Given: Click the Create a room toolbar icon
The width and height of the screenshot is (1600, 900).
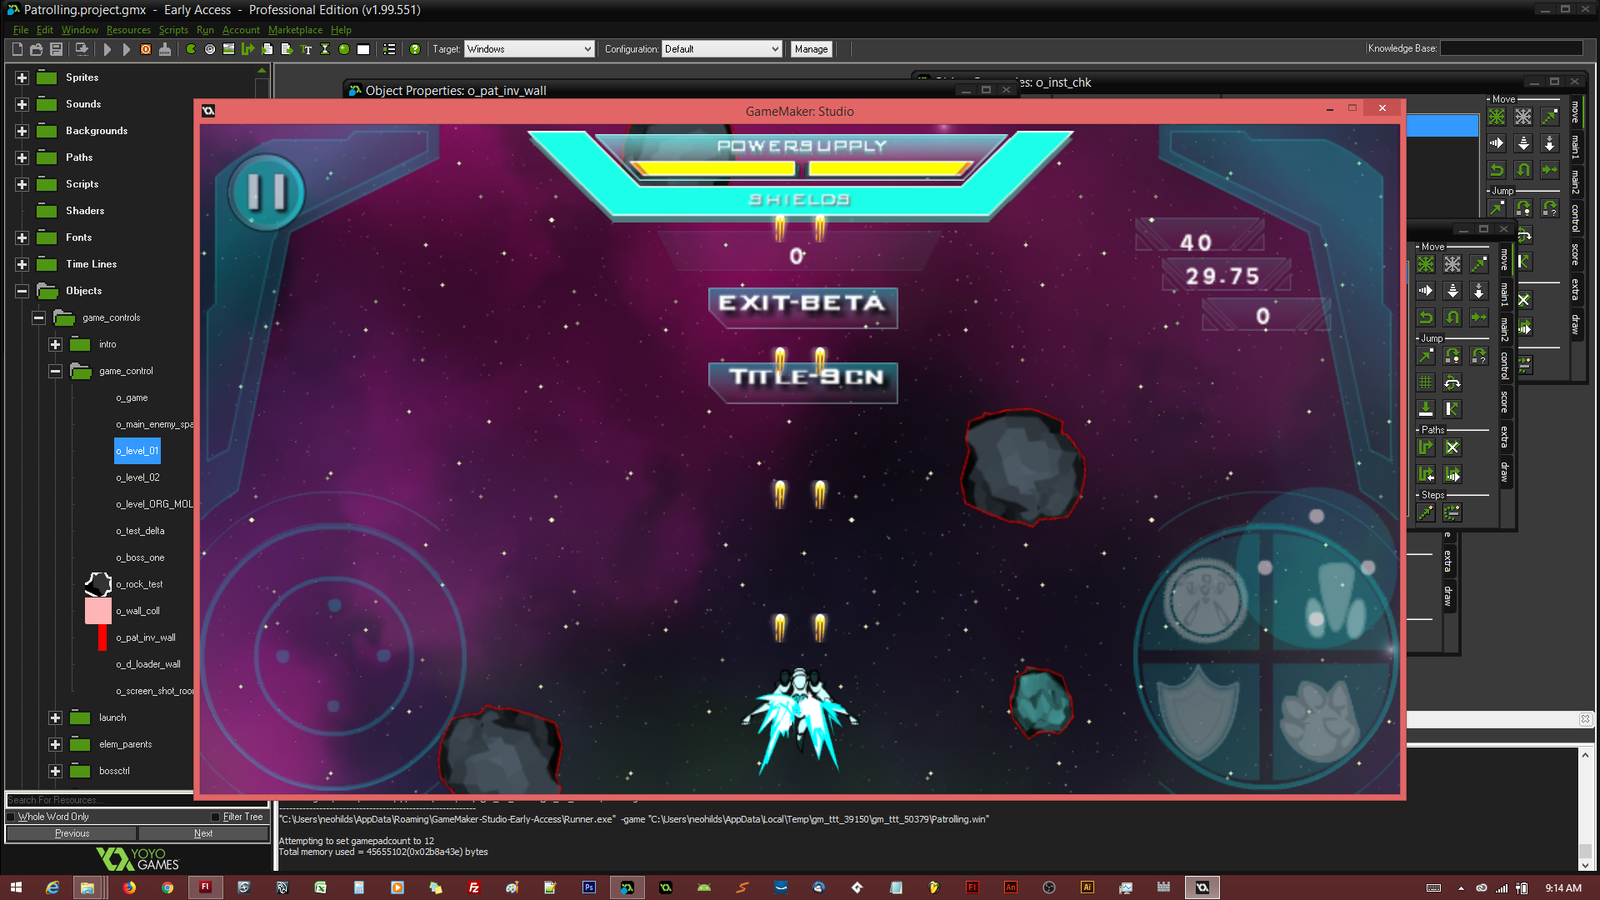Looking at the screenshot, I should click(x=363, y=49).
